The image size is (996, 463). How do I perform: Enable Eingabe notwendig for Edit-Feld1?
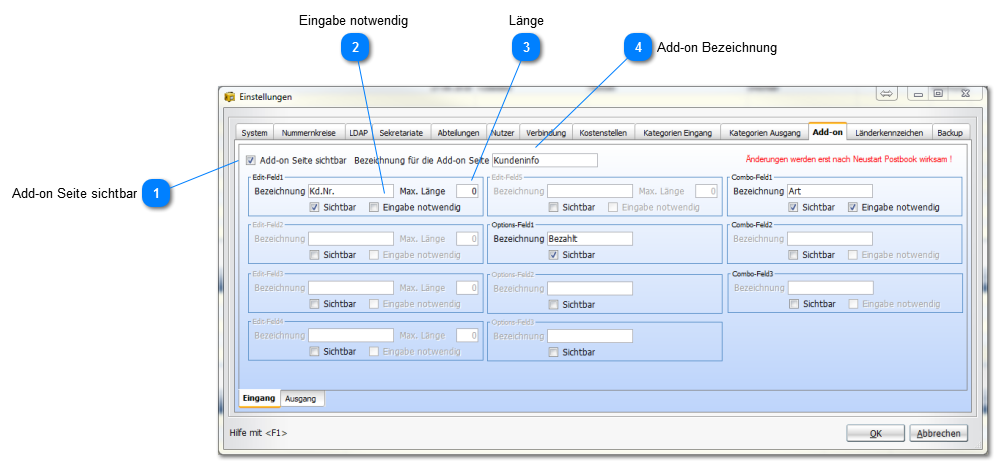(x=374, y=208)
